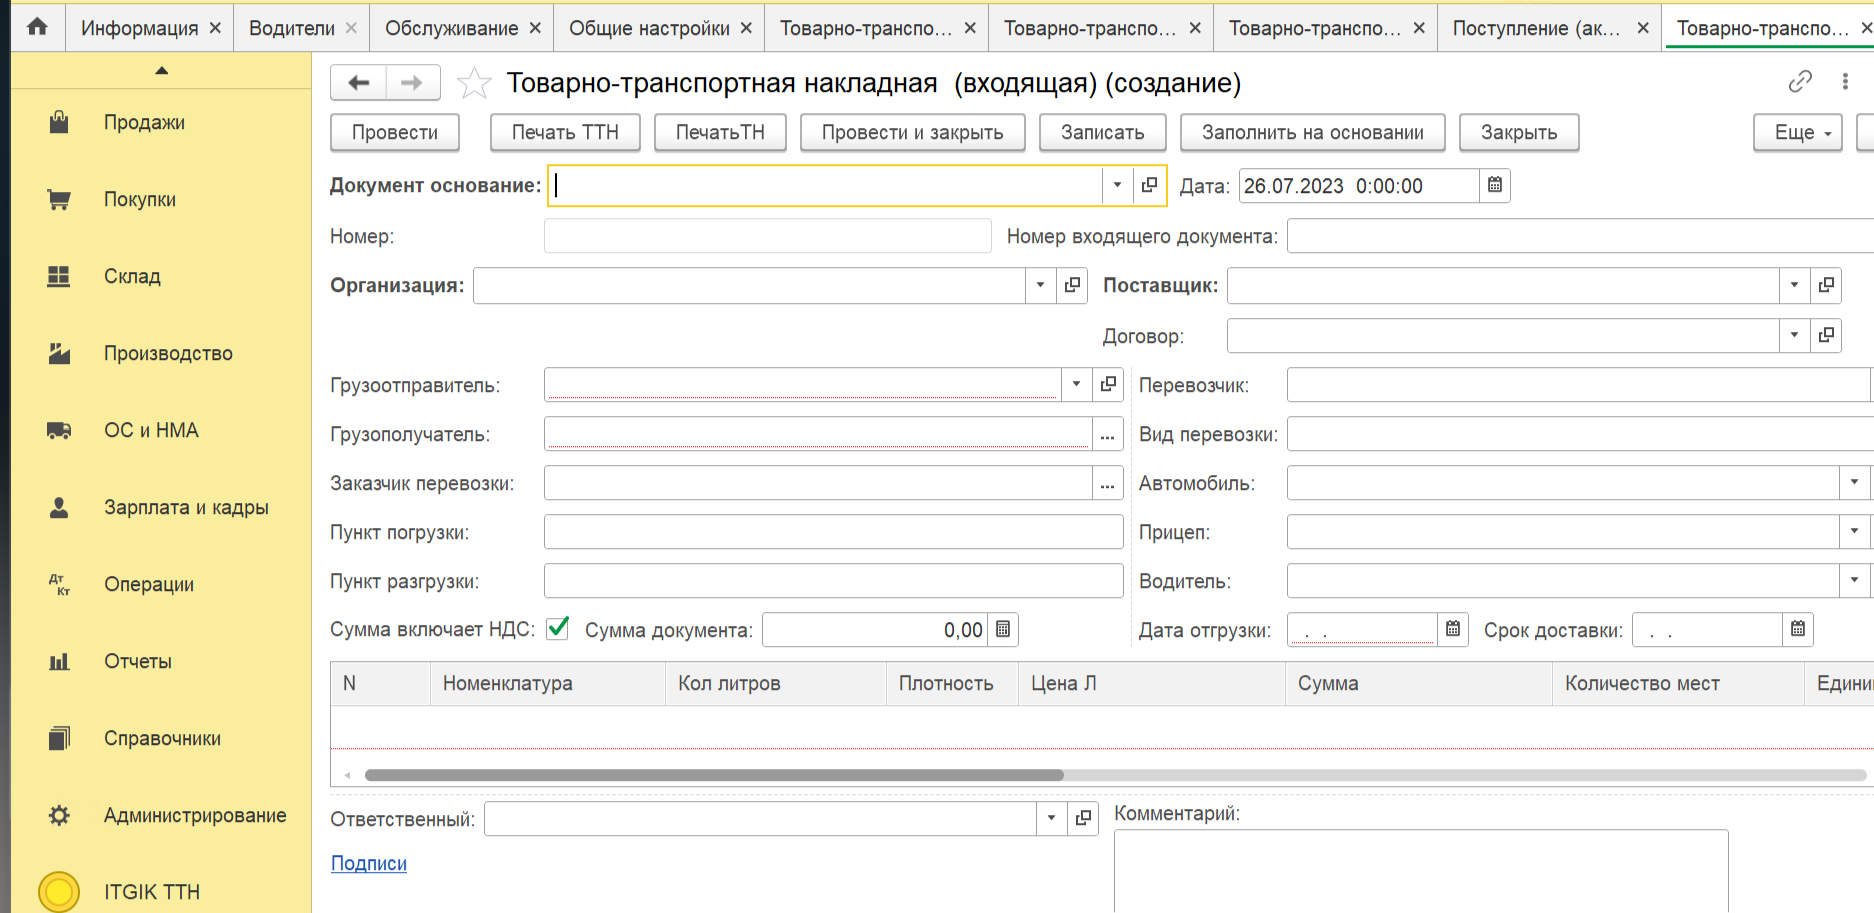The height and width of the screenshot is (913, 1874).
Task: Switch to the Водители tab
Action: tap(291, 28)
